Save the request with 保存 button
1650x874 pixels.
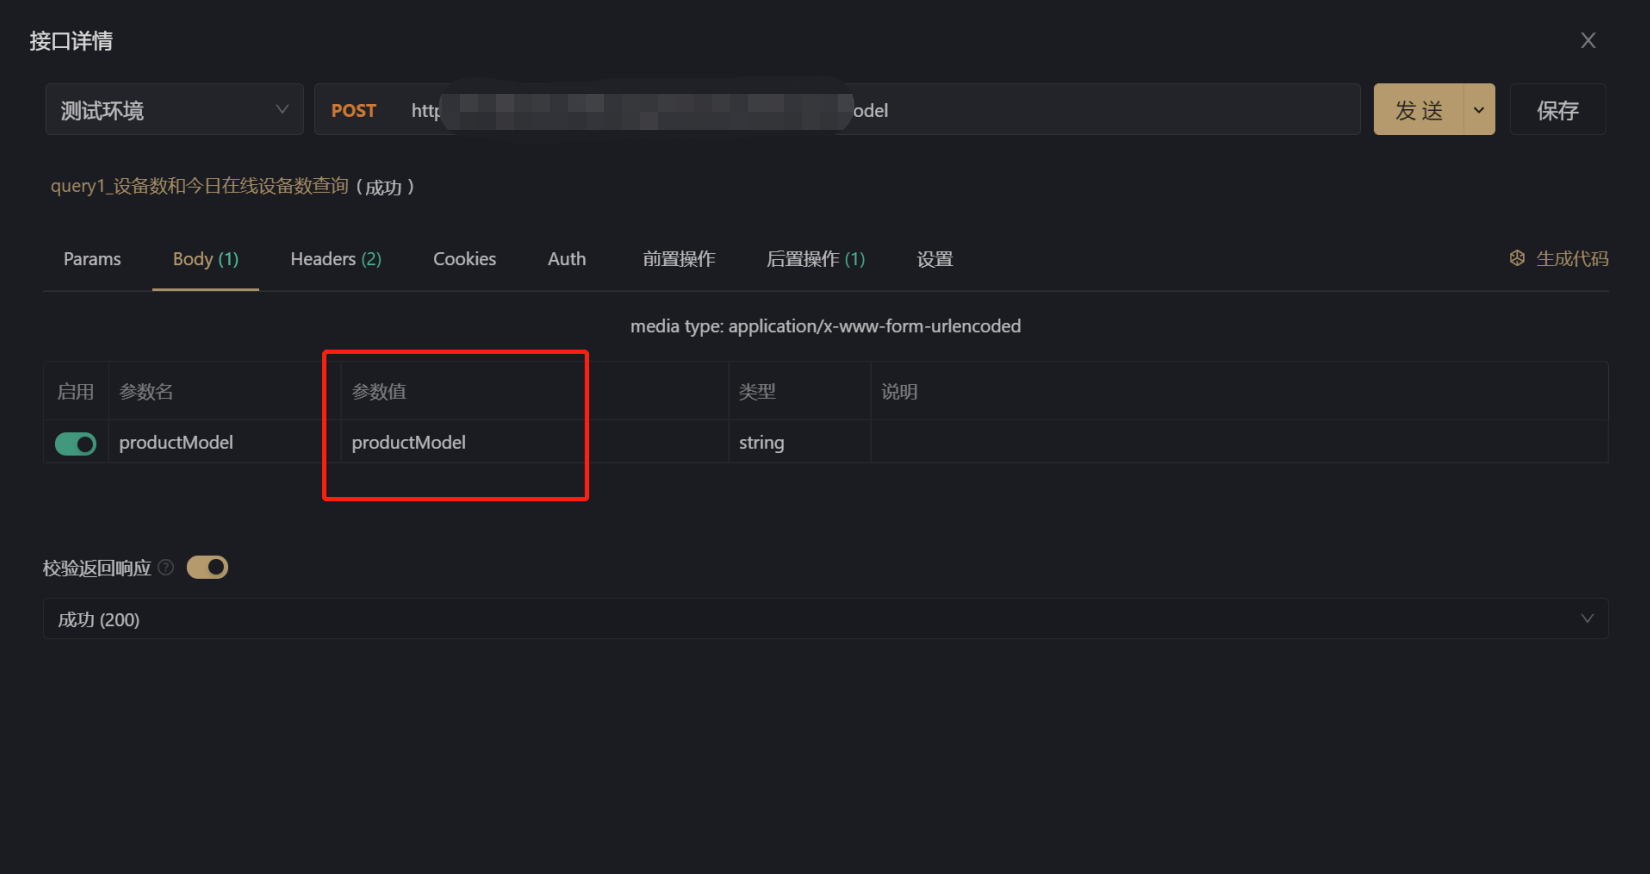coord(1557,110)
